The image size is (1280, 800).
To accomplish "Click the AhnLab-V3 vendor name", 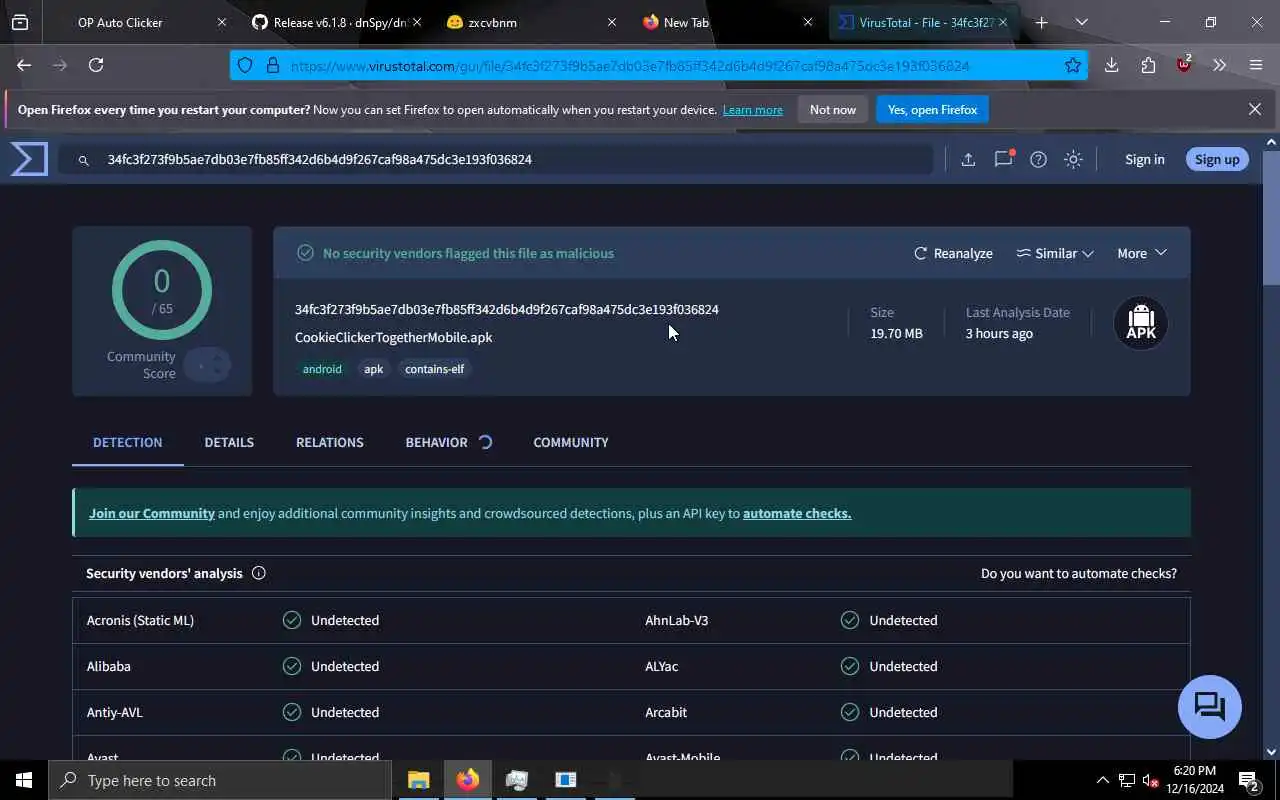I will pos(677,620).
